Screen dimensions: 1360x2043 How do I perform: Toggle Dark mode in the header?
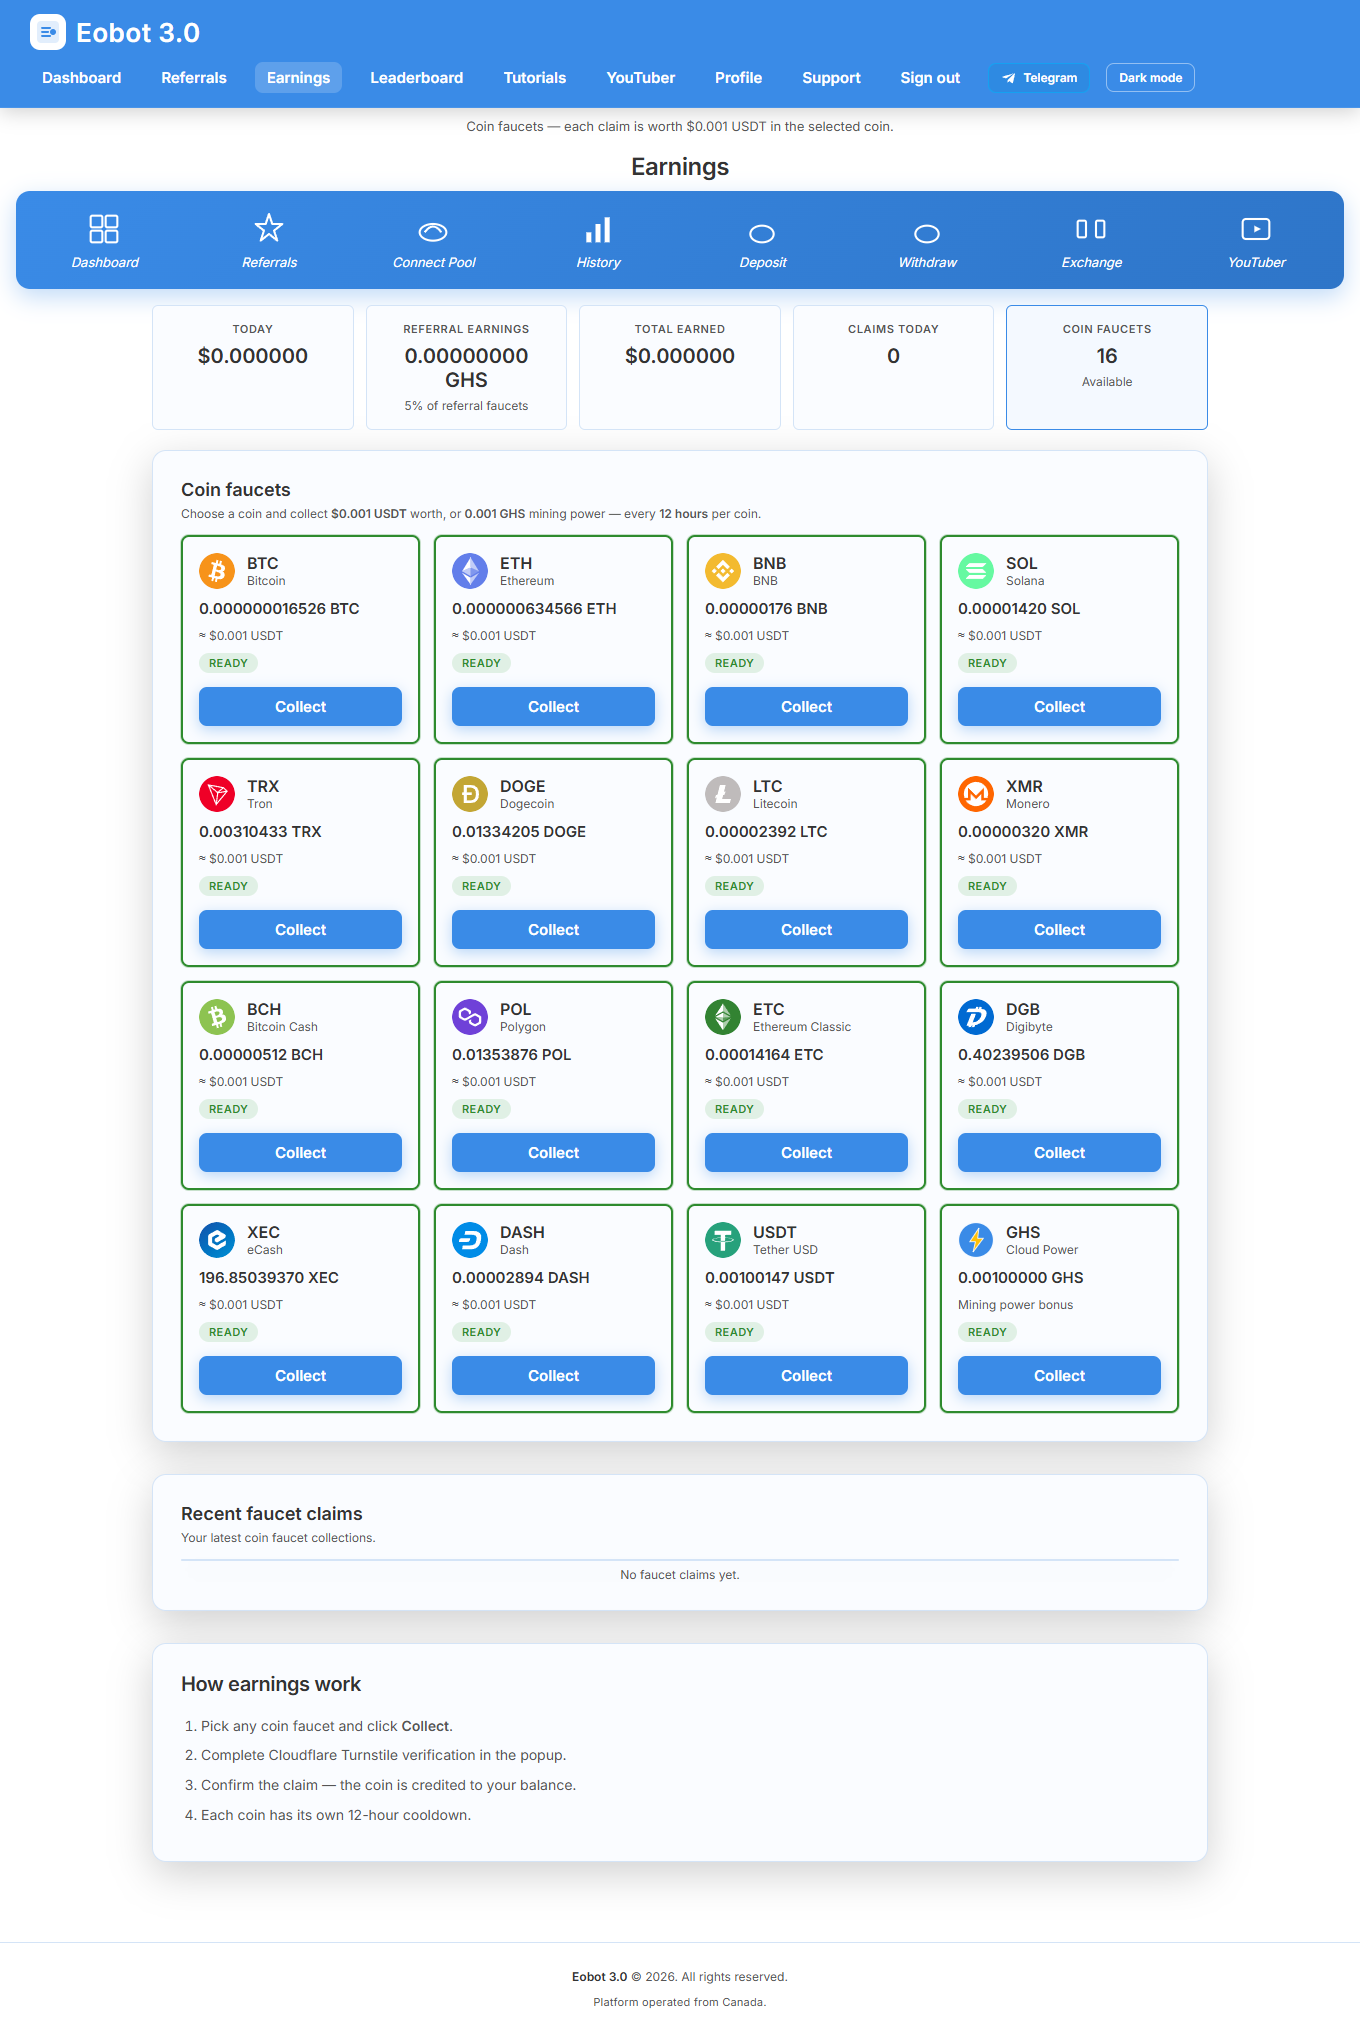[1150, 78]
